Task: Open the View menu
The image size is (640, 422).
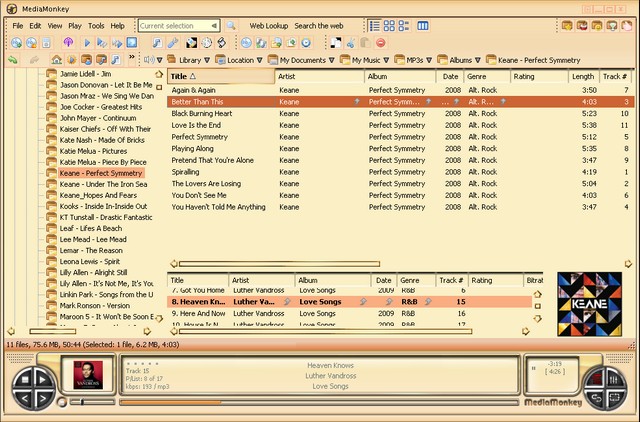Action: click(x=55, y=26)
